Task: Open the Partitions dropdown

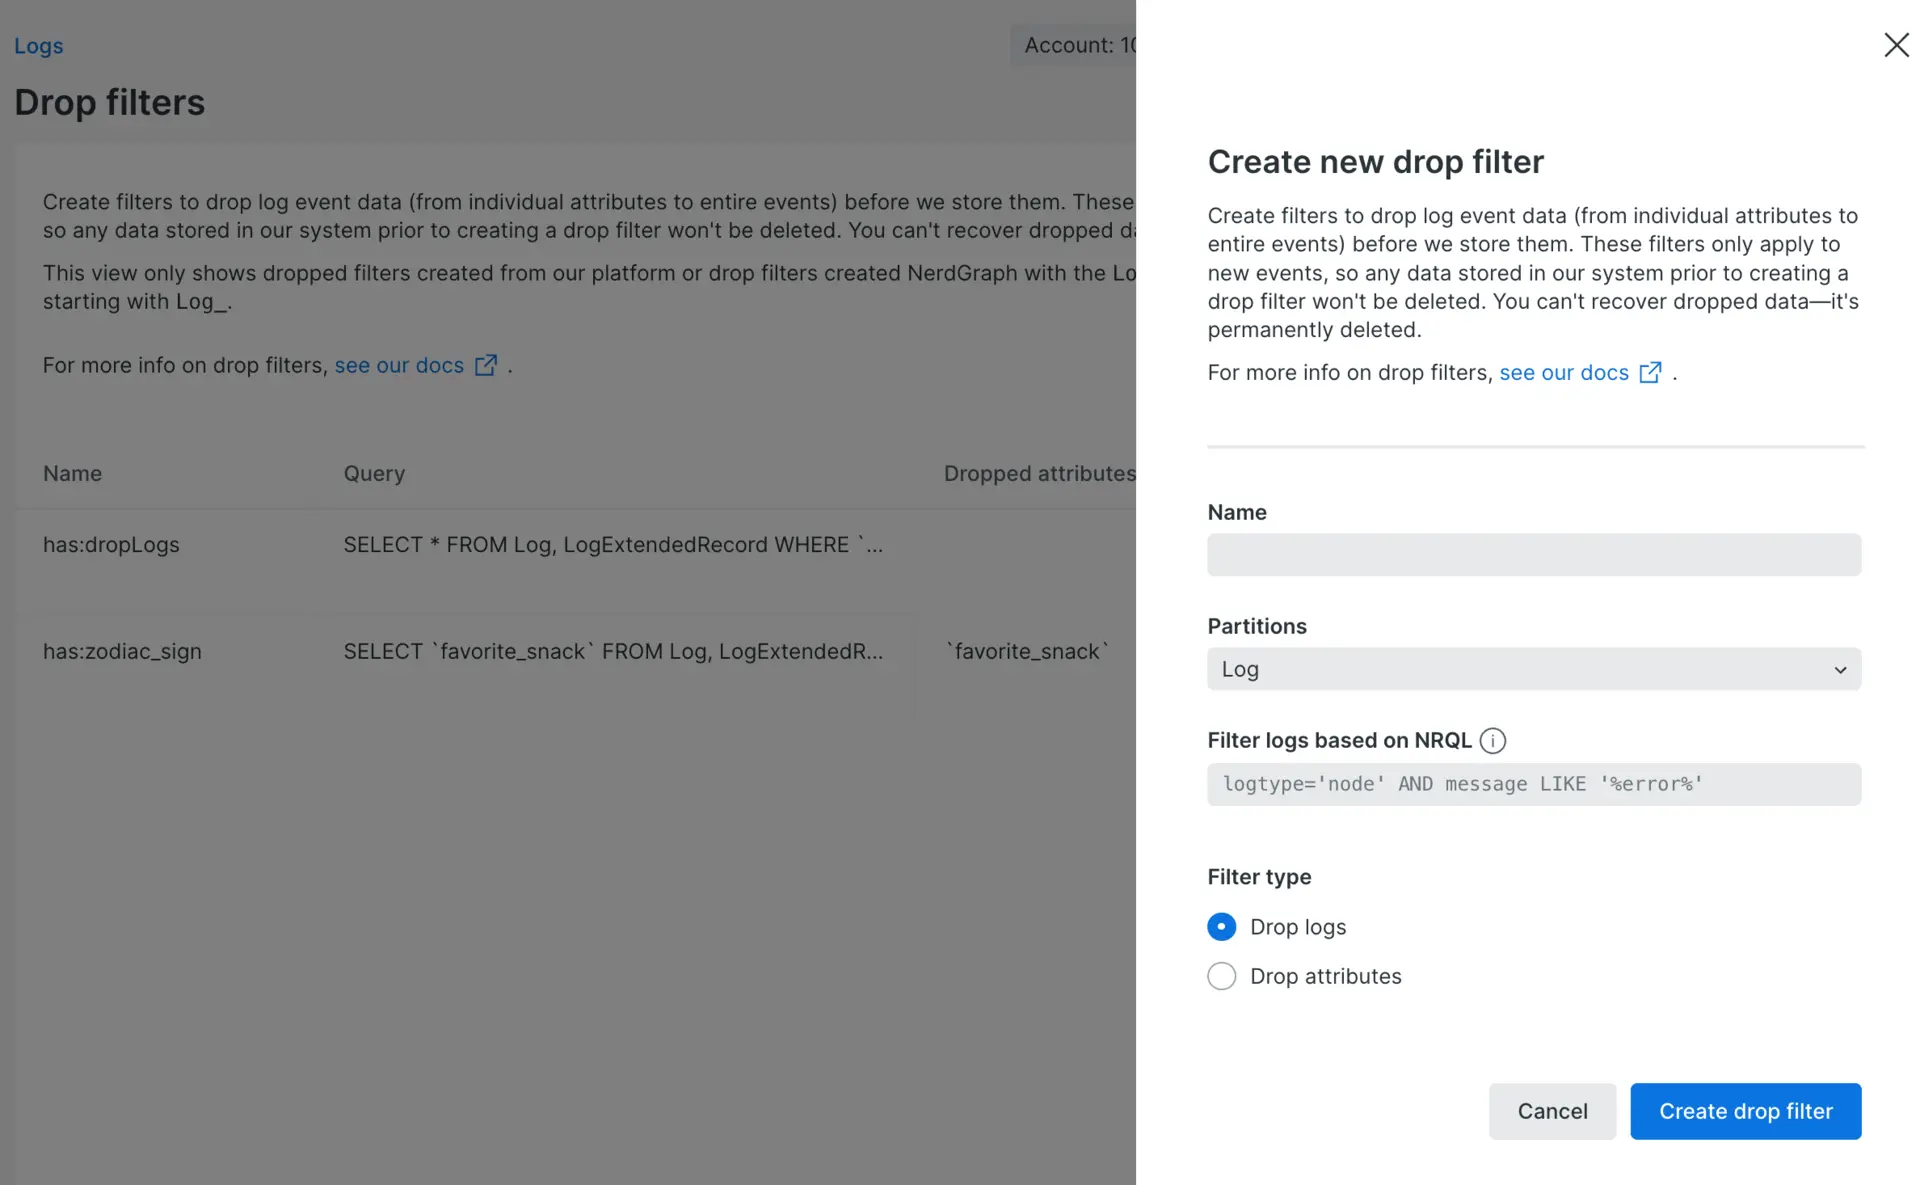Action: coord(1532,669)
